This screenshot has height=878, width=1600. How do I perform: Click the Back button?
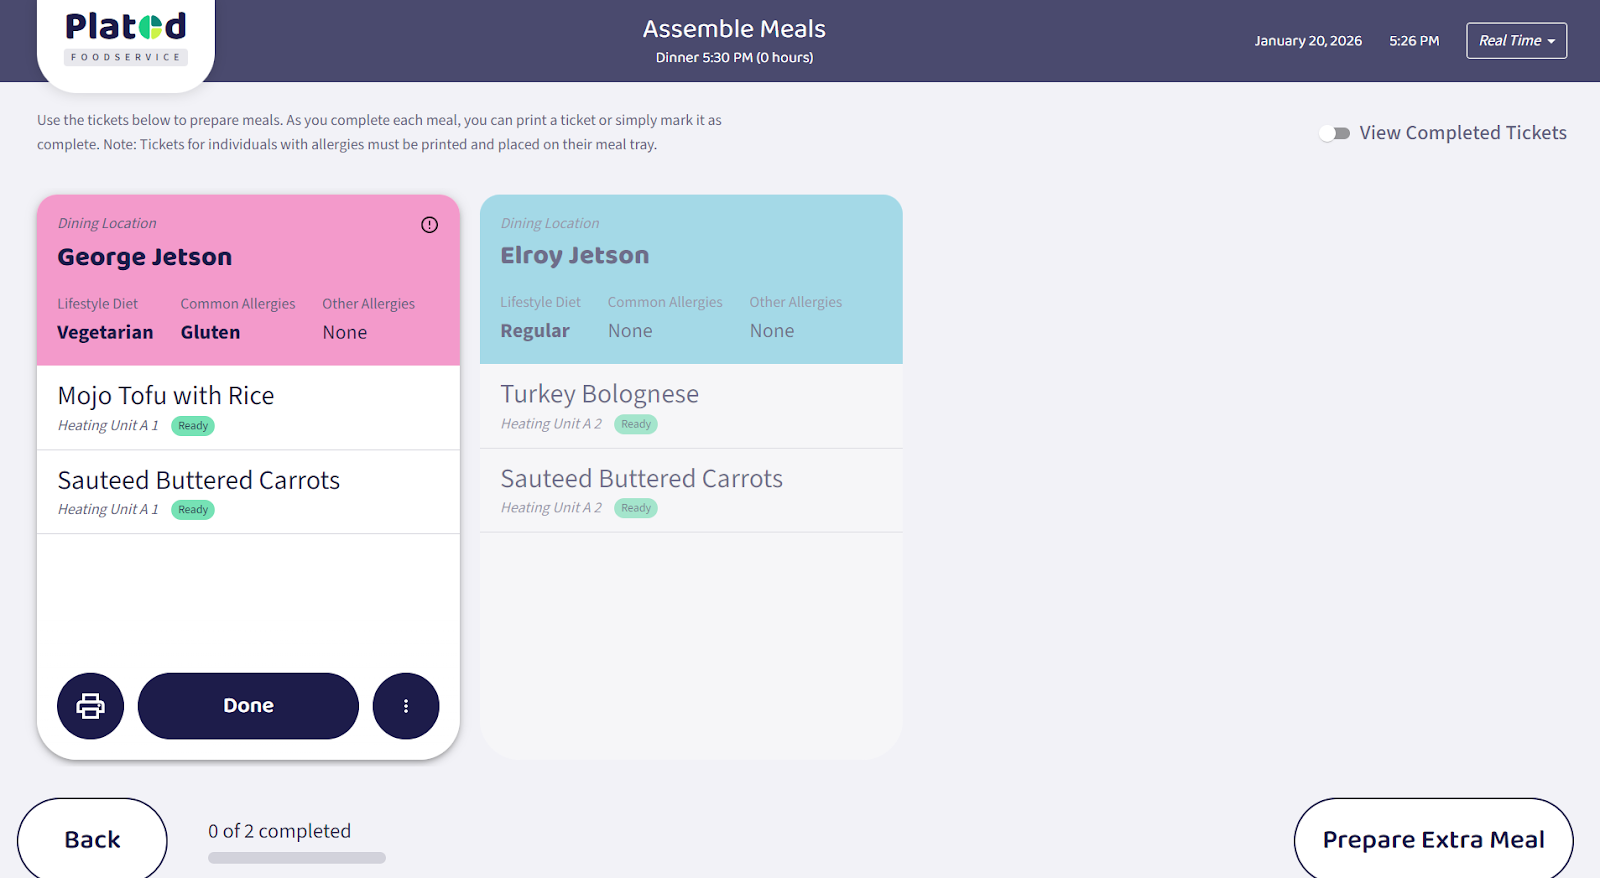pos(92,839)
